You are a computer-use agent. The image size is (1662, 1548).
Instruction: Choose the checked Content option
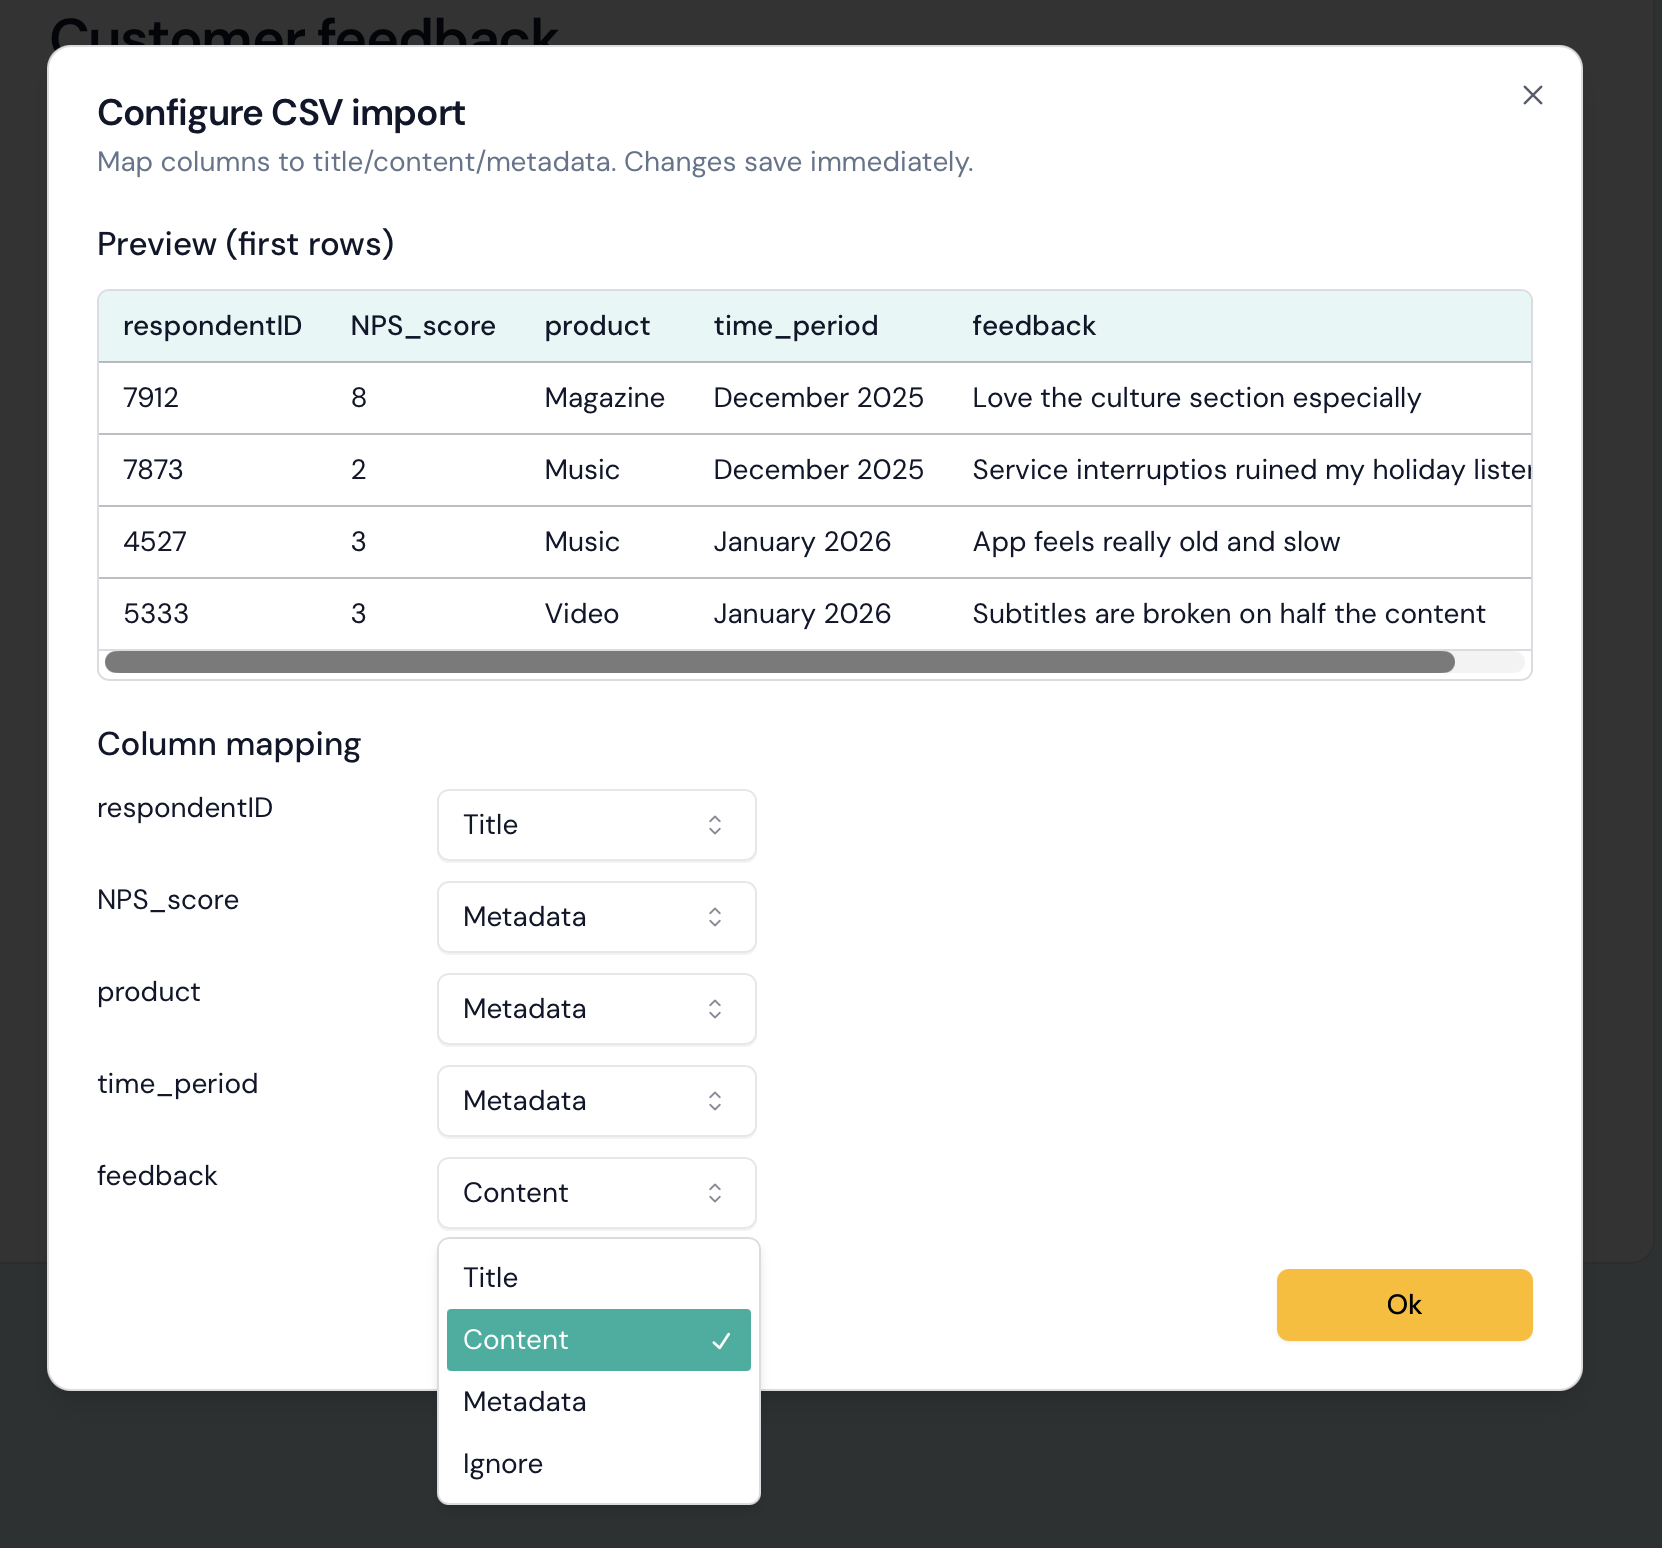(598, 1340)
